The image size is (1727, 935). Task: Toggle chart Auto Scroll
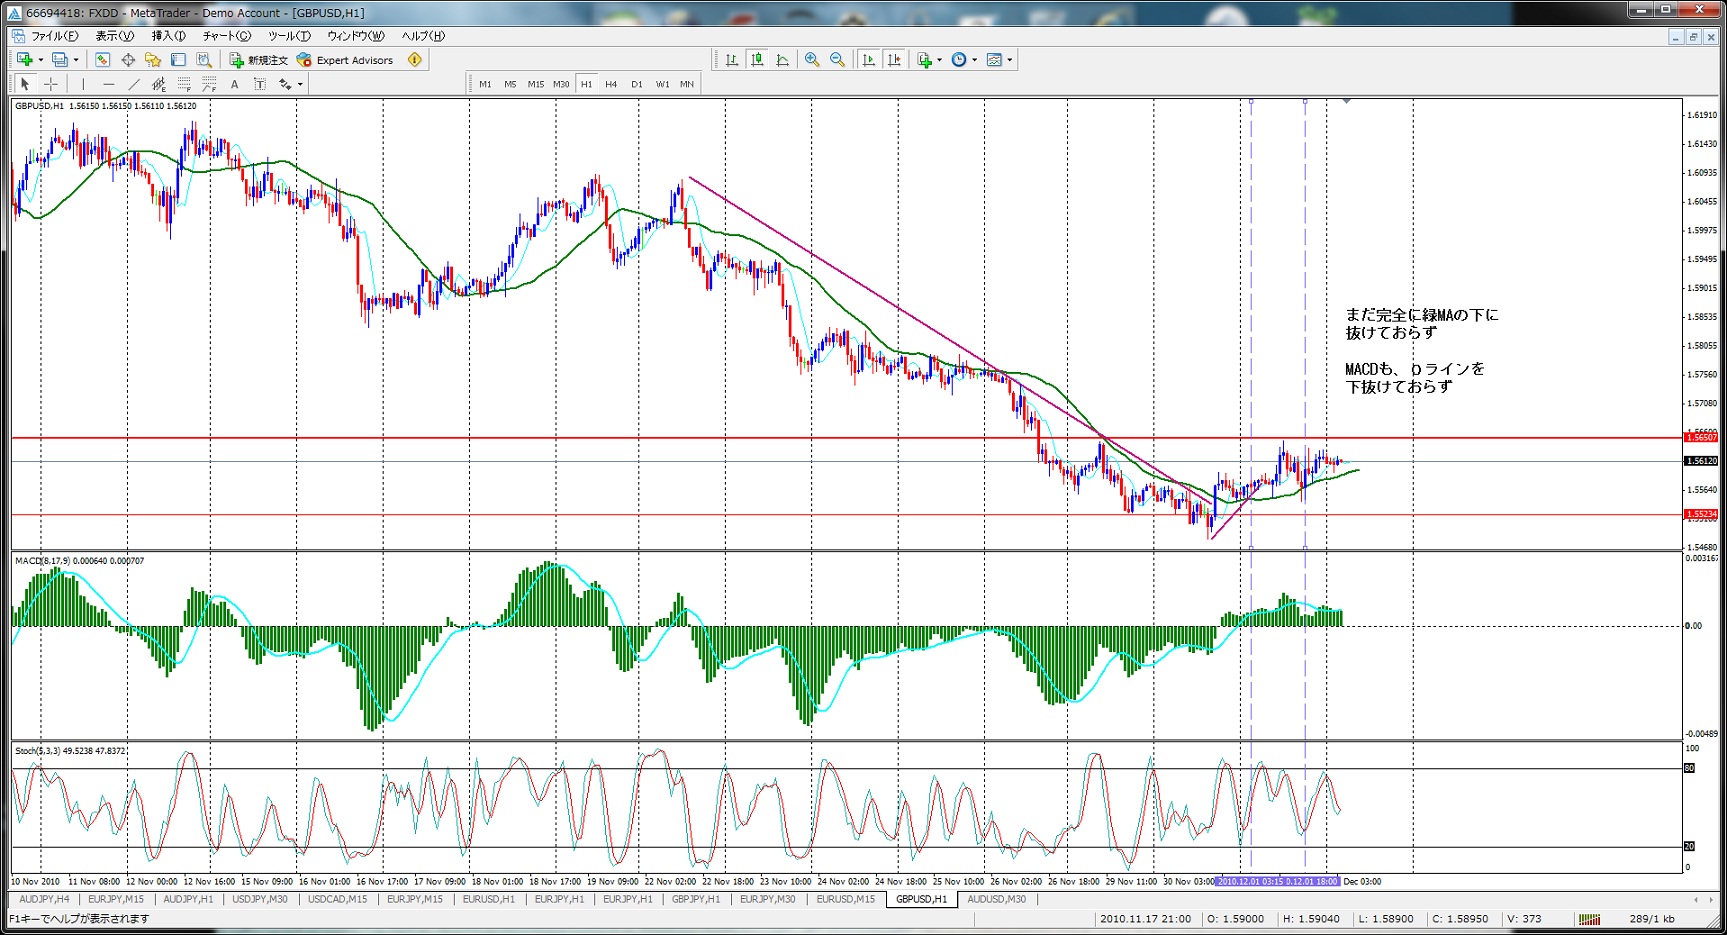coord(868,60)
